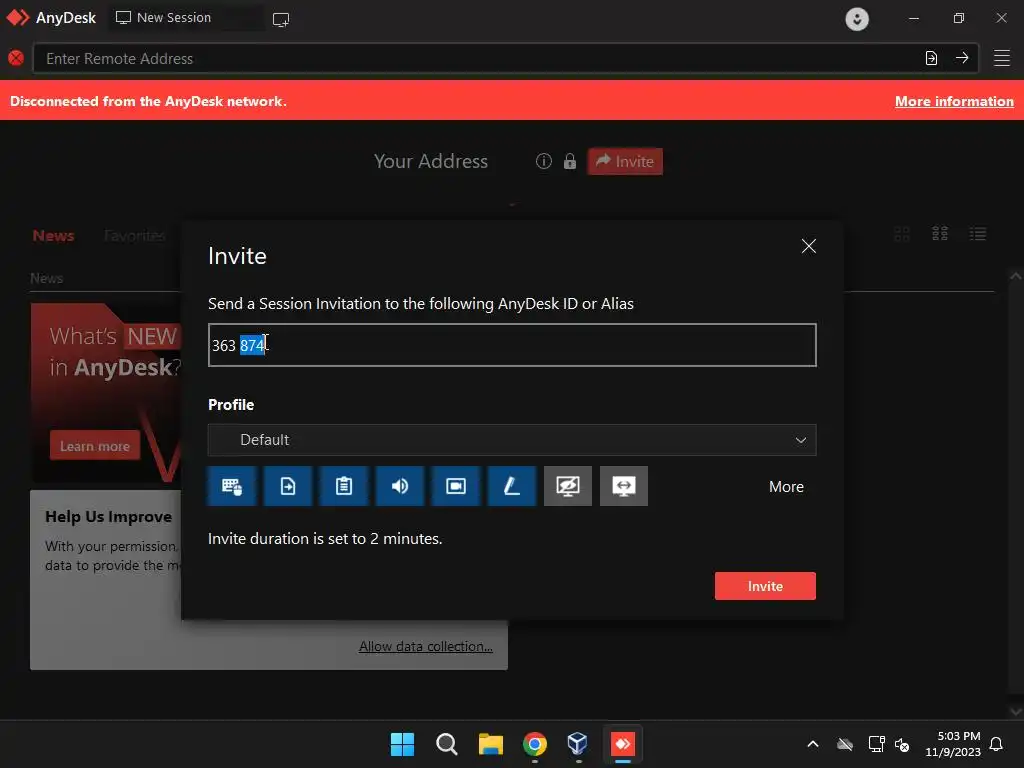Screen dimensions: 1024x768
Task: Click the muted volume tray icon
Action: [902, 744]
